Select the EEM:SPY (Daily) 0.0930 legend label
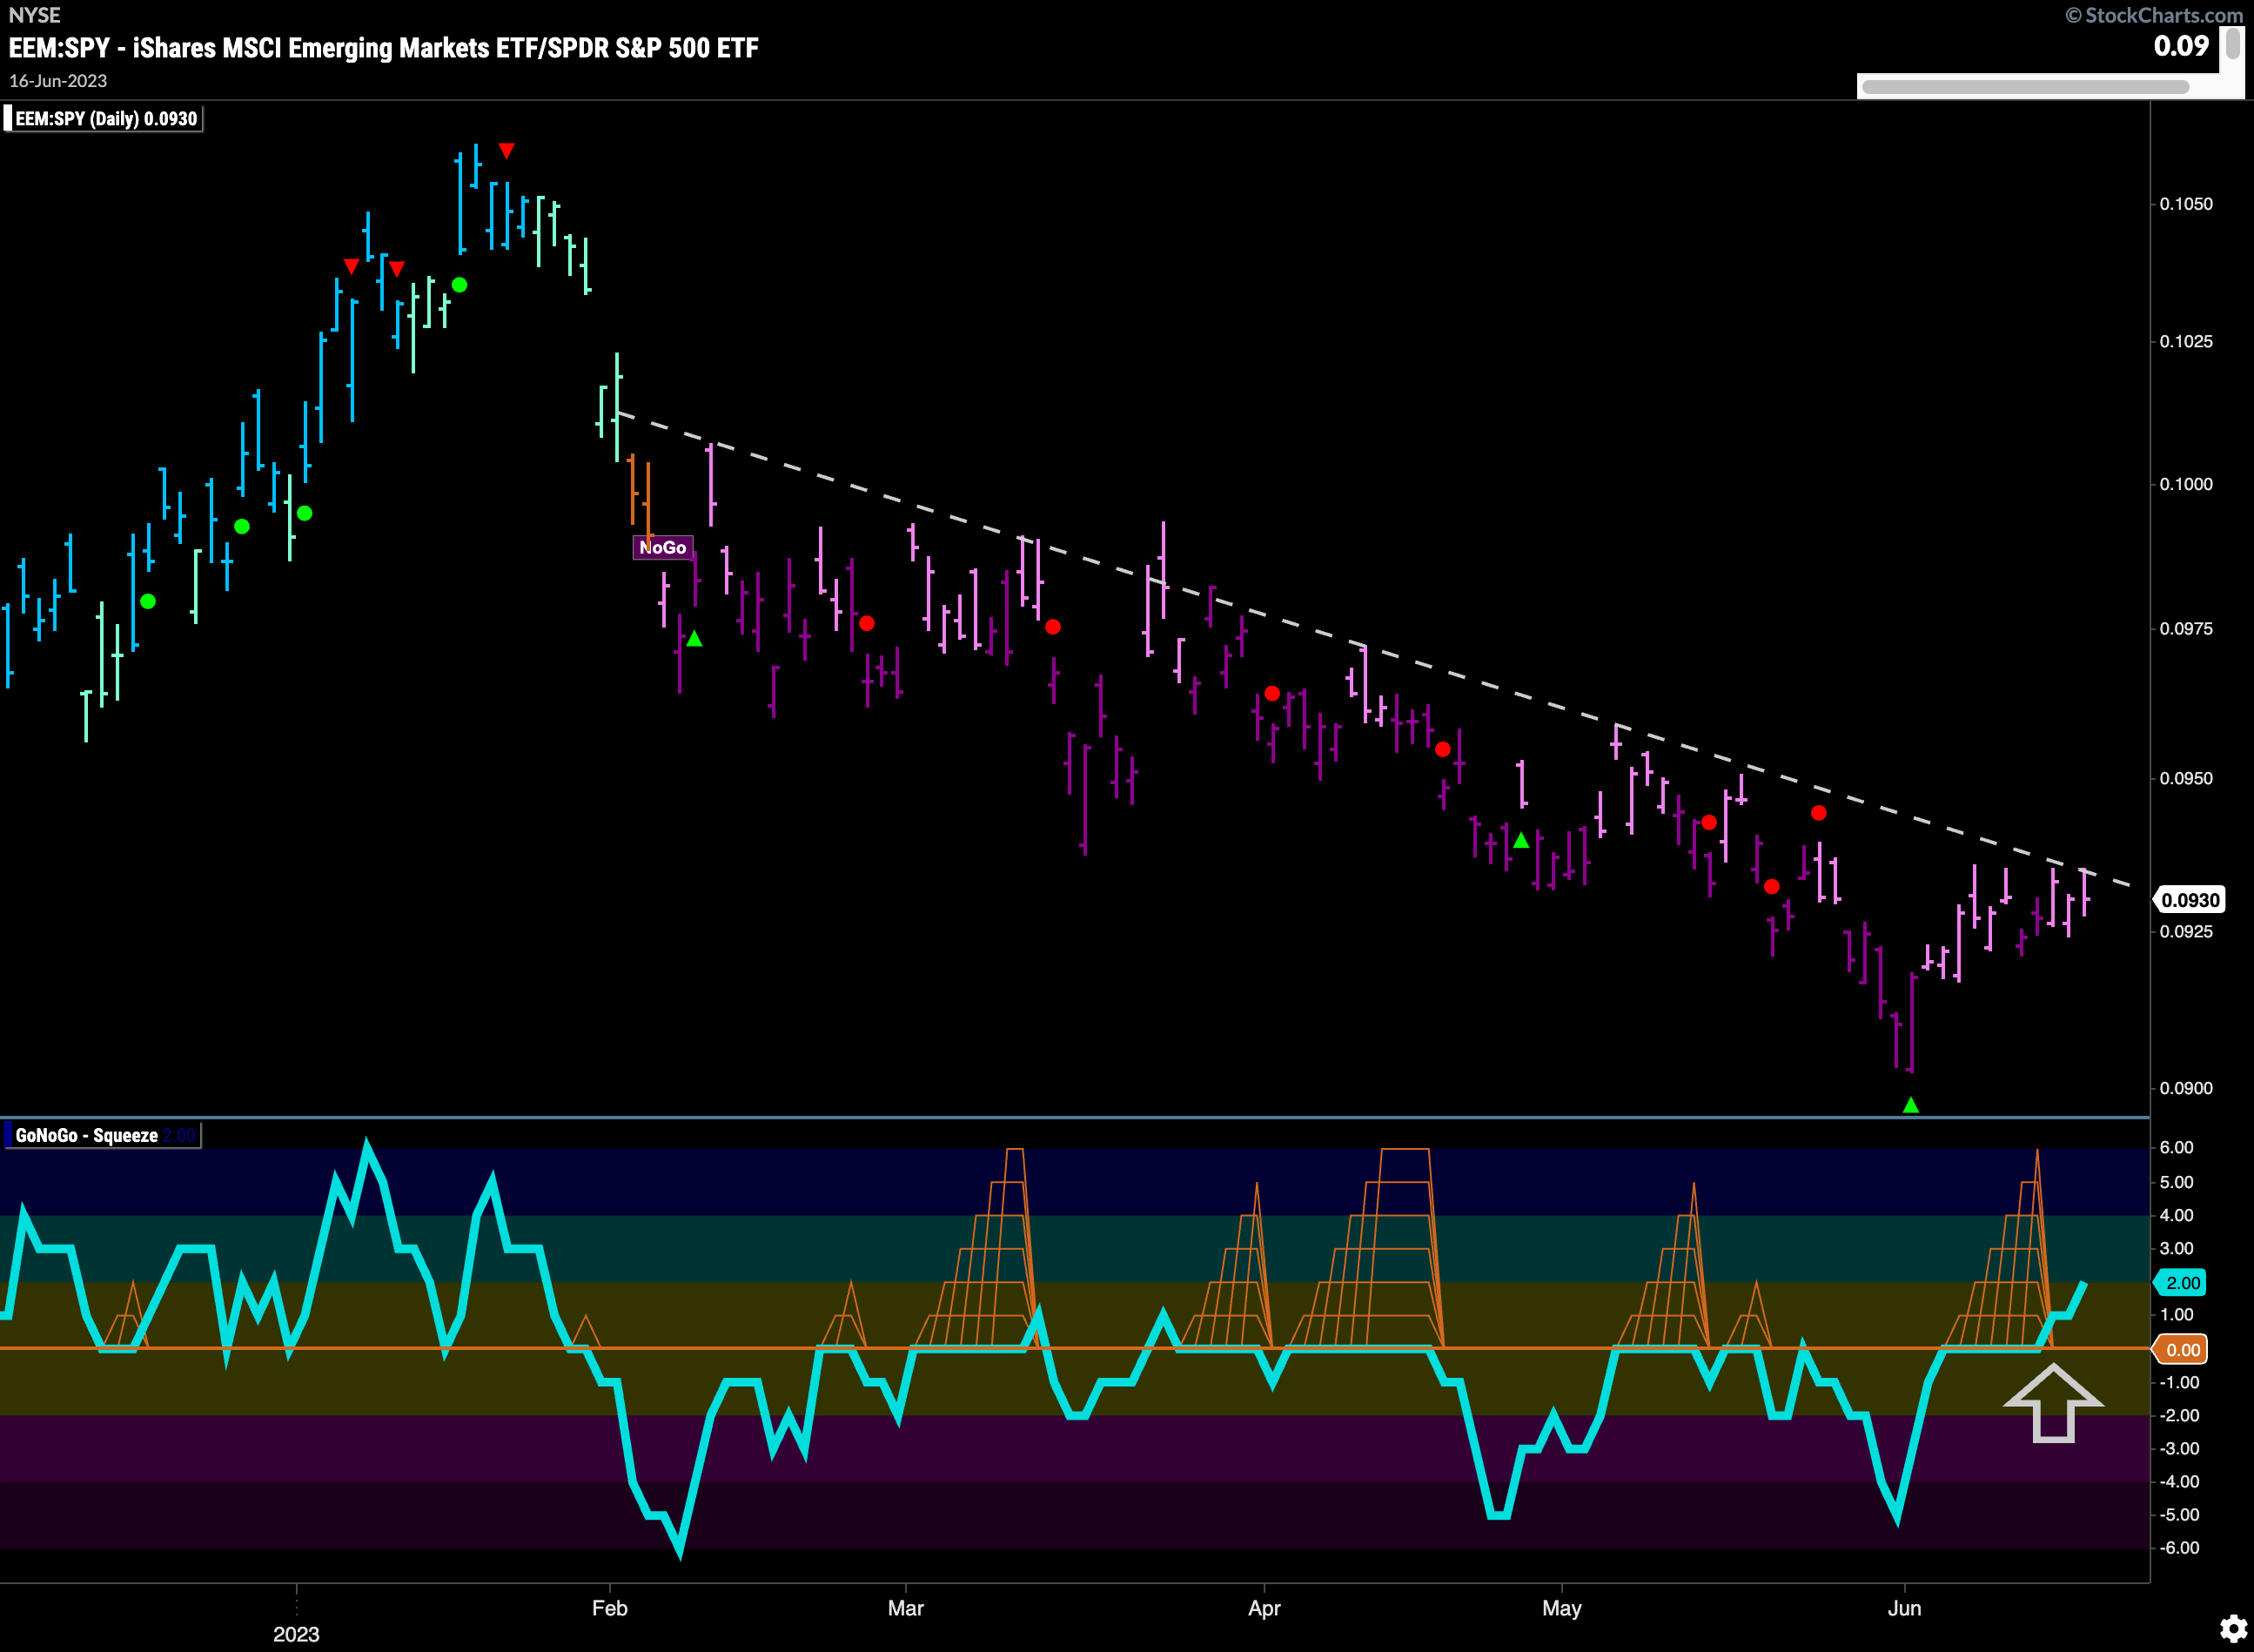 pyautogui.click(x=103, y=119)
